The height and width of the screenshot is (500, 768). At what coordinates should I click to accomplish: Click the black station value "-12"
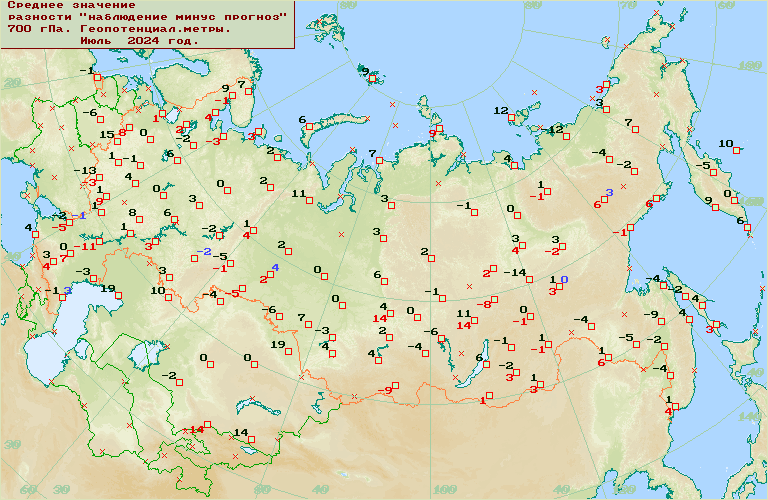click(x=552, y=130)
